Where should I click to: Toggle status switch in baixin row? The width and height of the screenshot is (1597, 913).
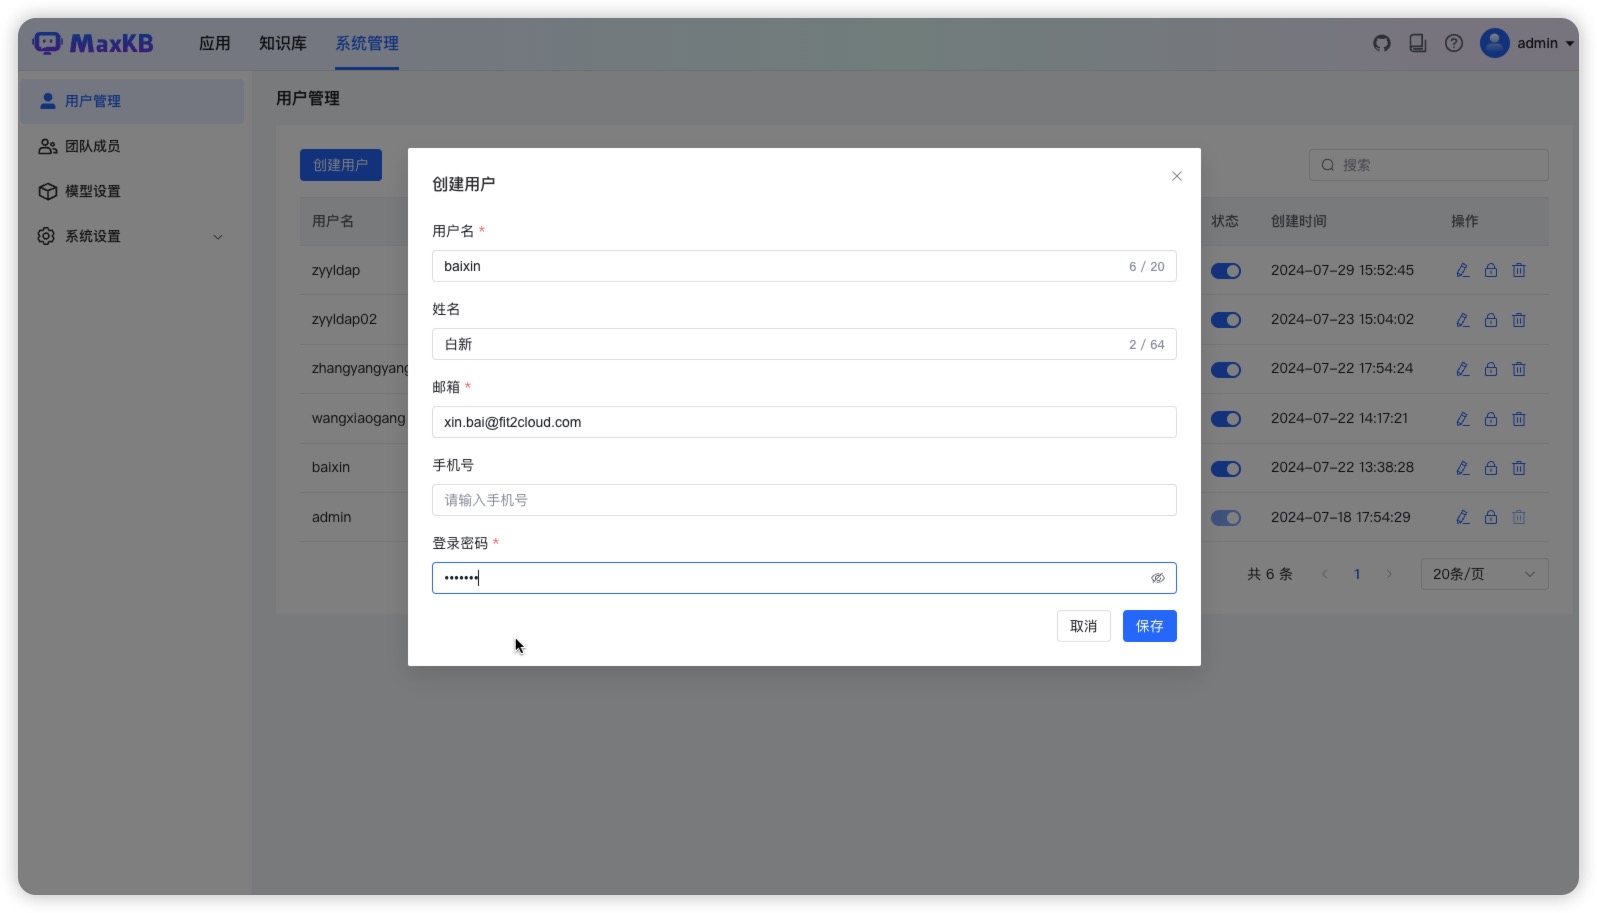pos(1225,469)
